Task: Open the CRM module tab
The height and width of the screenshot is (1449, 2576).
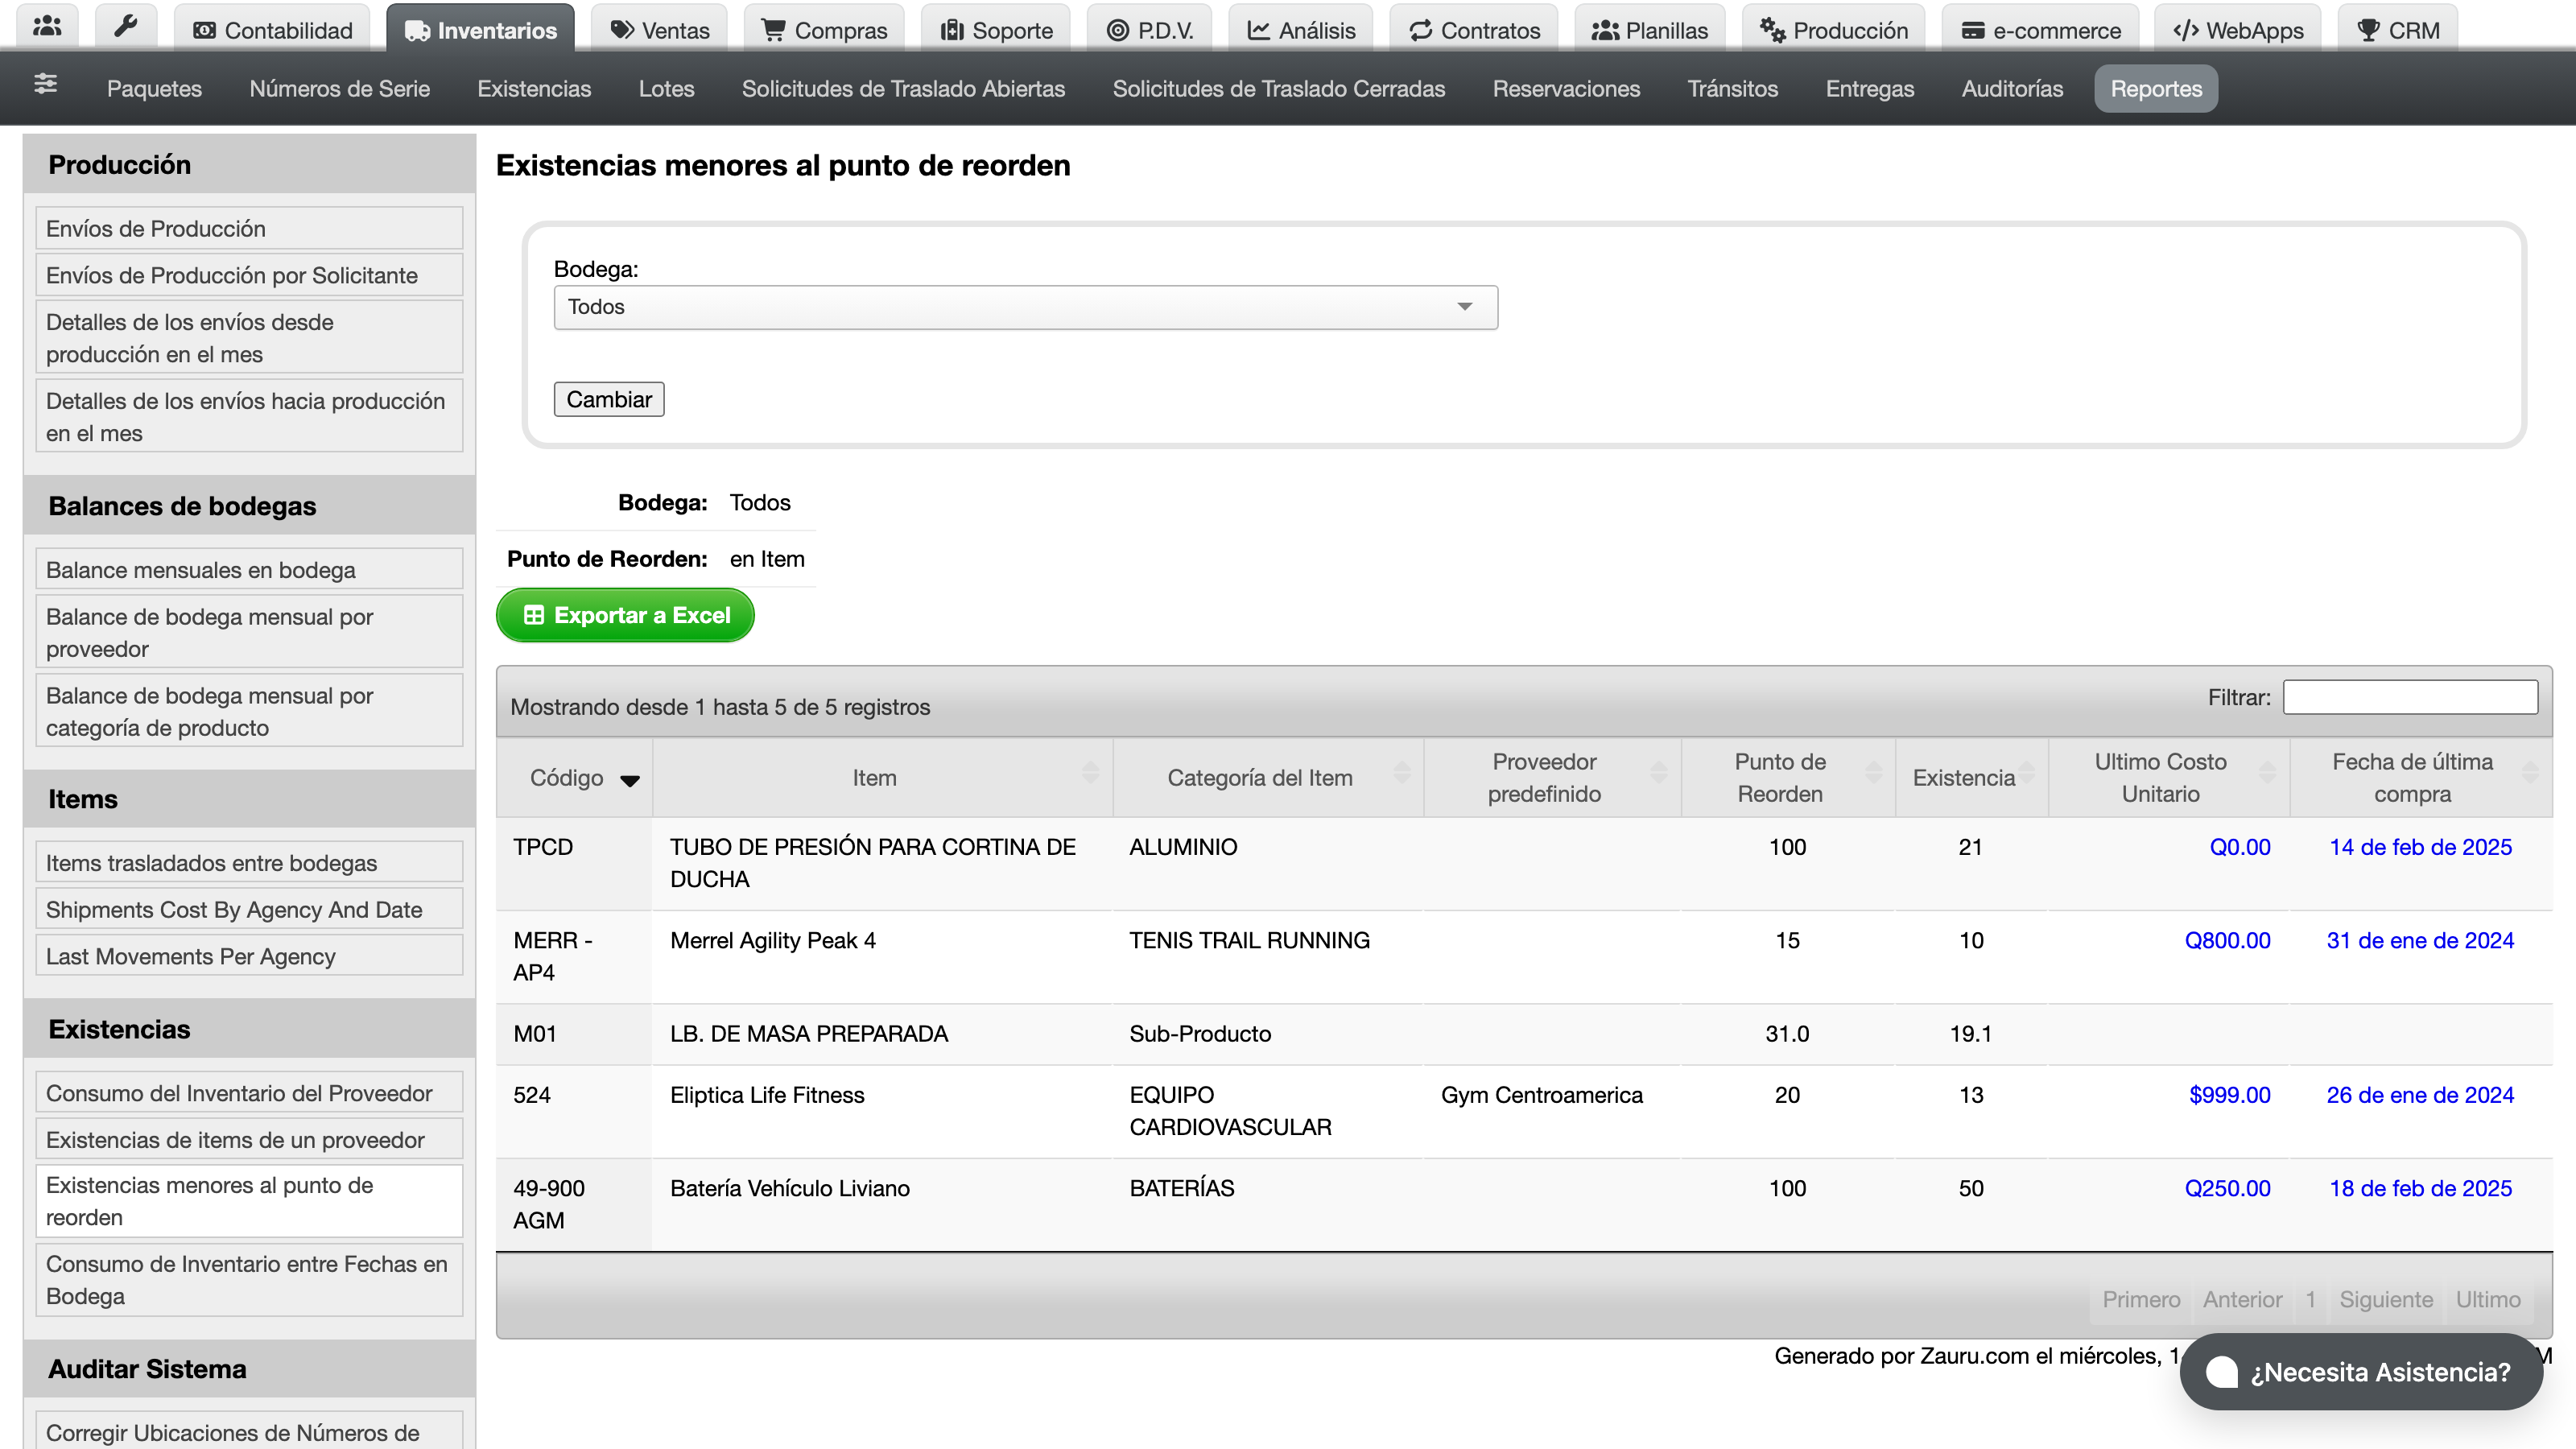Action: [x=2398, y=30]
